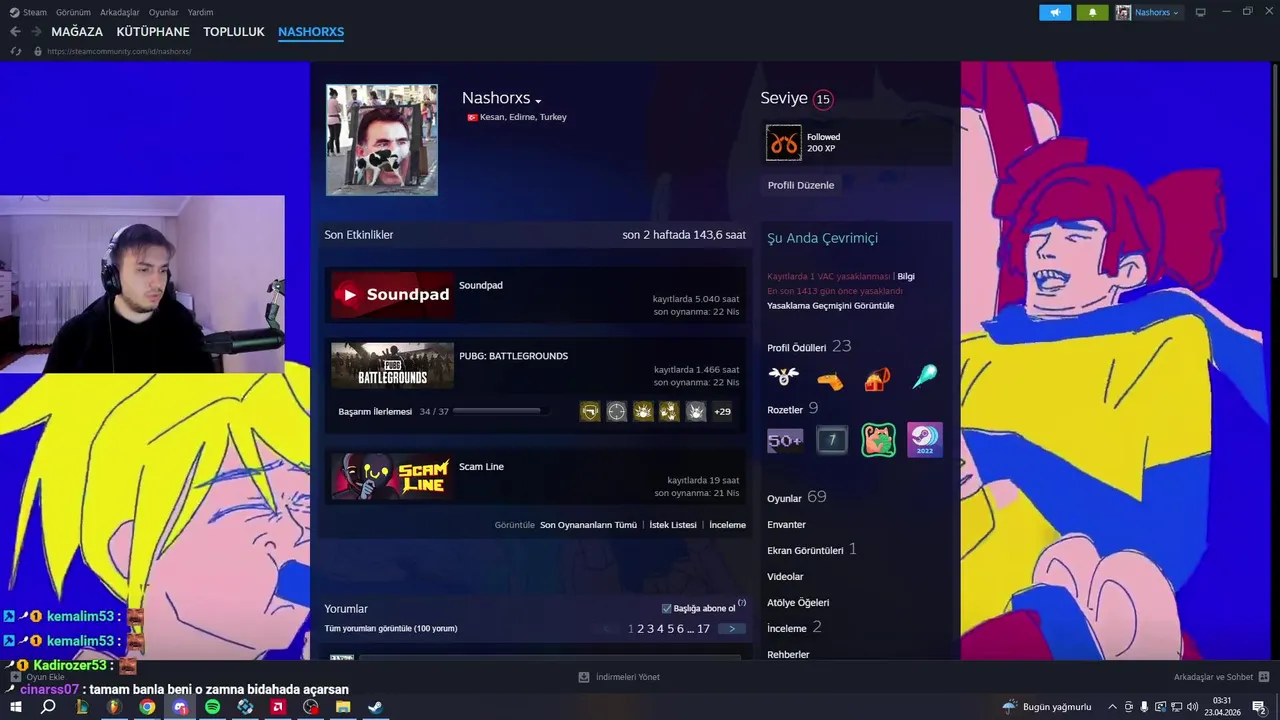Image resolution: width=1280 pixels, height=720 pixels.
Task: Click the page scrollbar on the right
Action: point(1275,170)
